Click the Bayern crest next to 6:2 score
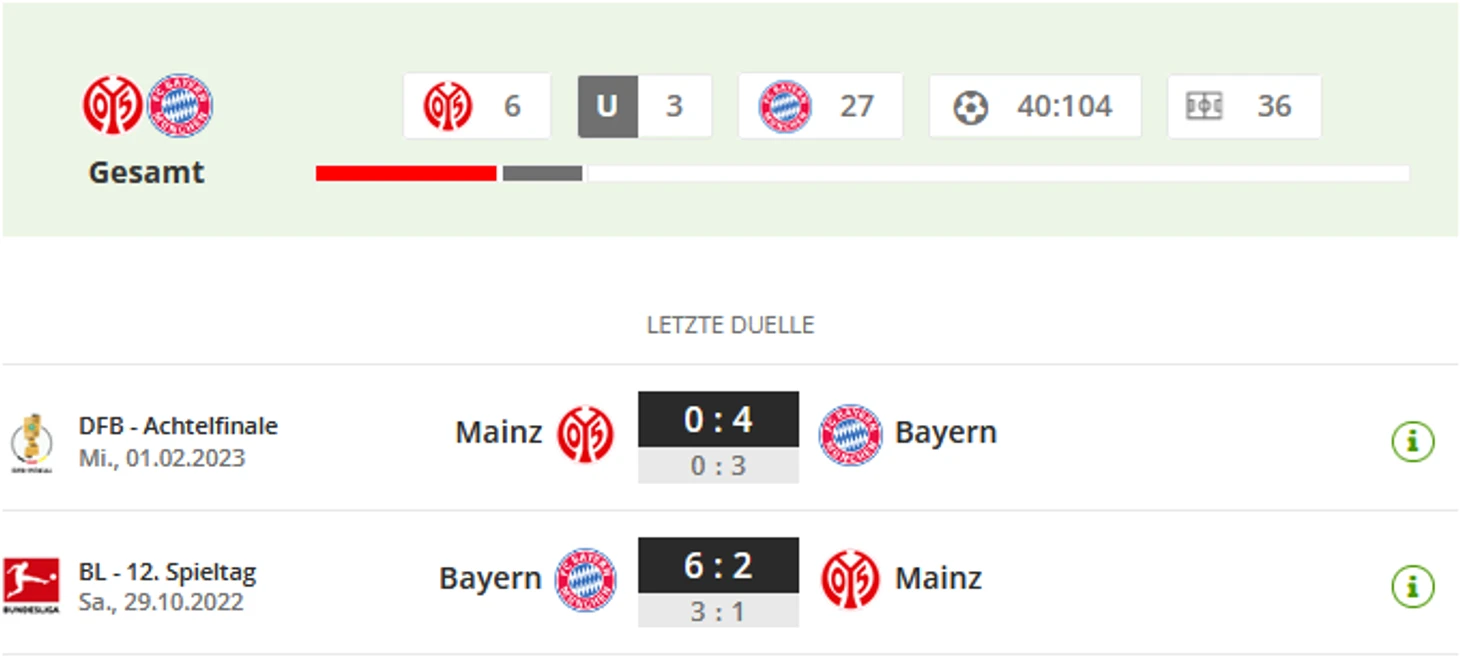The width and height of the screenshot is (1460, 657). [586, 579]
